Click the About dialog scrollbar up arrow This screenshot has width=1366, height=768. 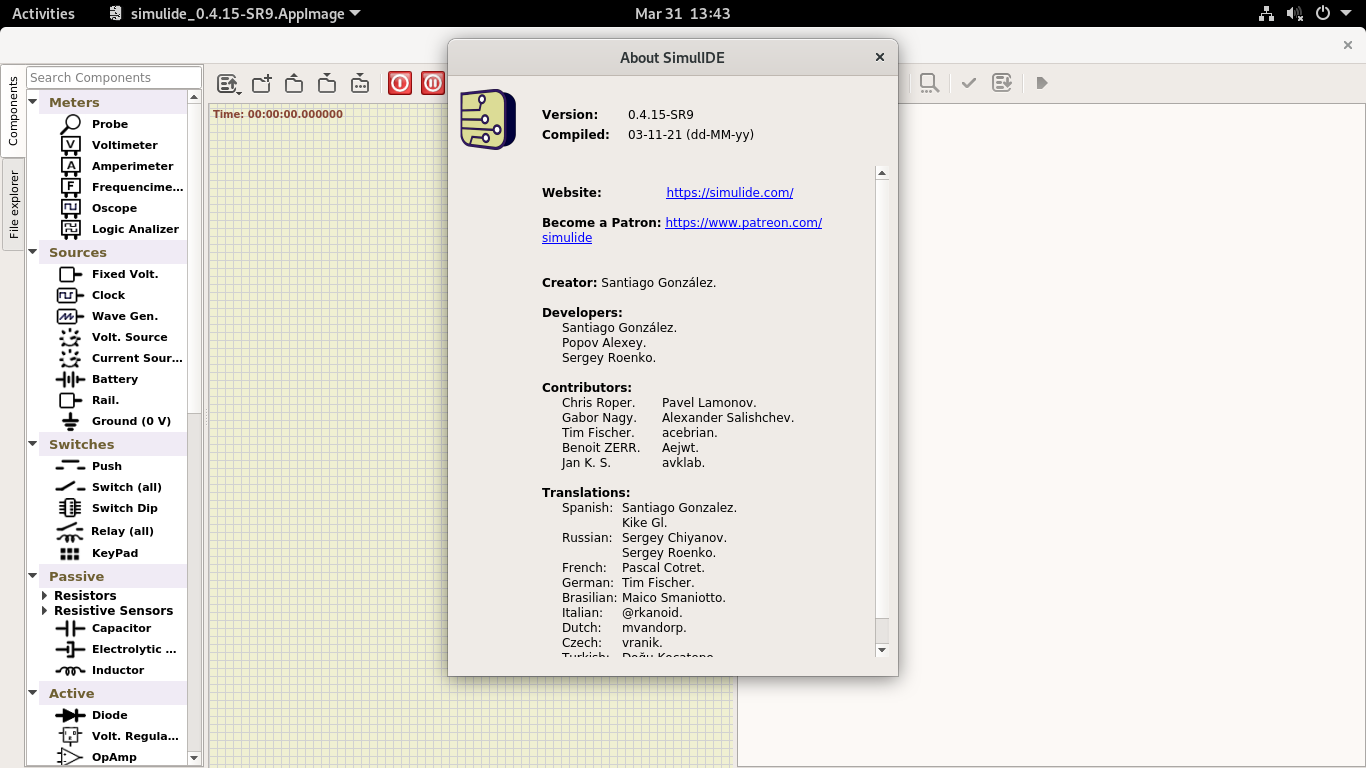(x=882, y=173)
